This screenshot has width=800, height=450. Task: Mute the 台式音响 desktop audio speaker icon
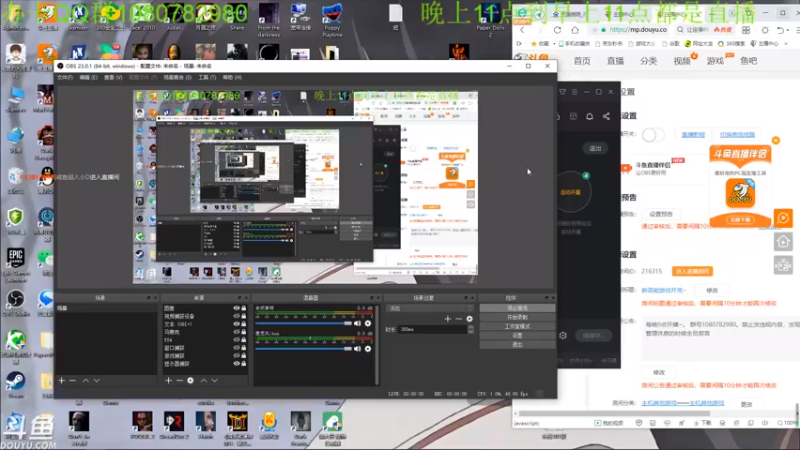(357, 323)
